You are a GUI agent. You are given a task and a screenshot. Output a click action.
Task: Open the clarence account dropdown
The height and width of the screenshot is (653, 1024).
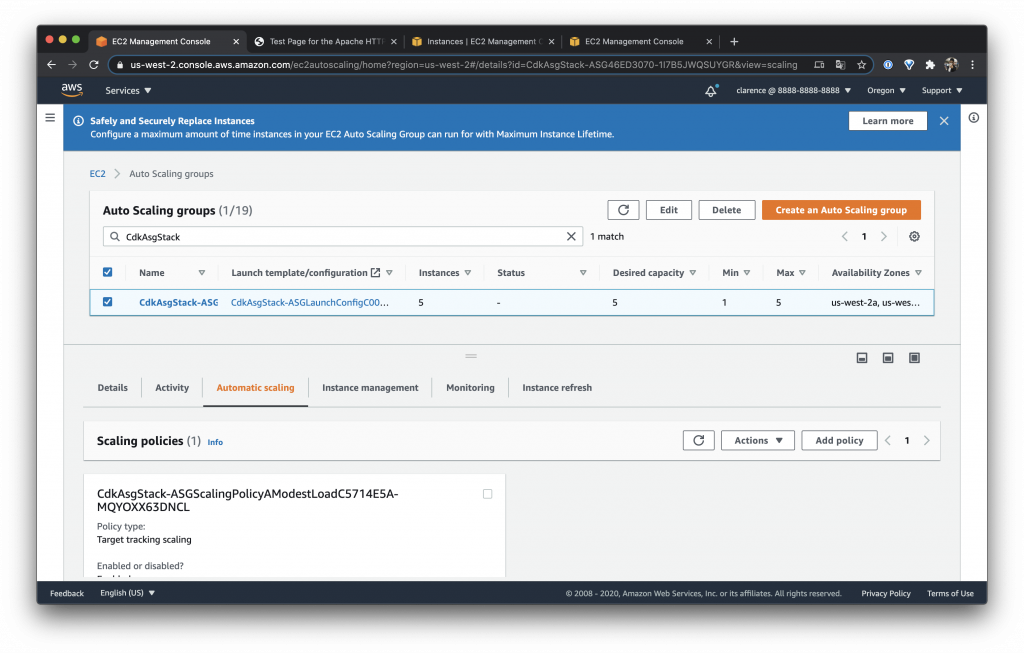pyautogui.click(x=793, y=91)
